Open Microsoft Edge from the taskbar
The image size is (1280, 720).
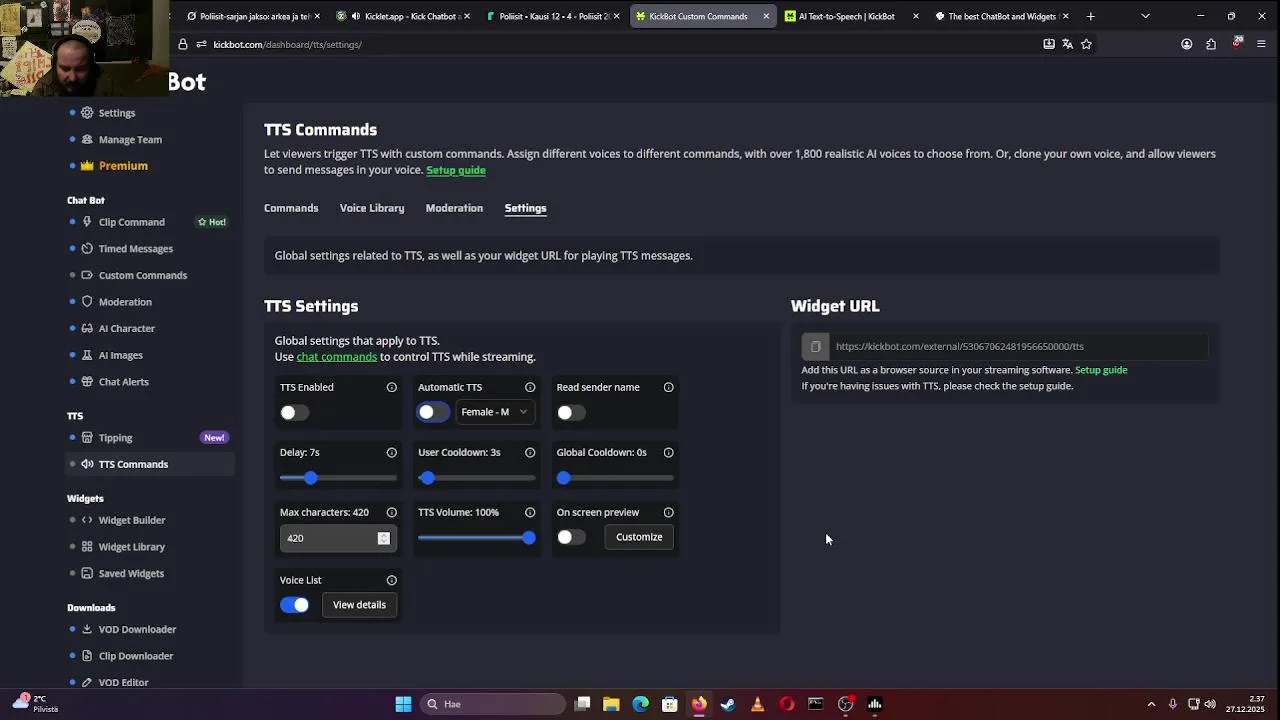[x=640, y=704]
